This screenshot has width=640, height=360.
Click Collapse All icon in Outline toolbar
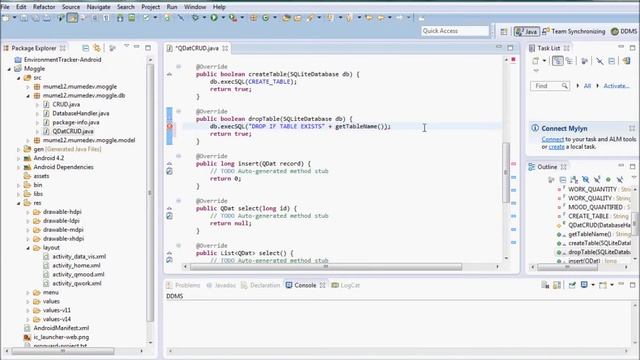(x=563, y=179)
